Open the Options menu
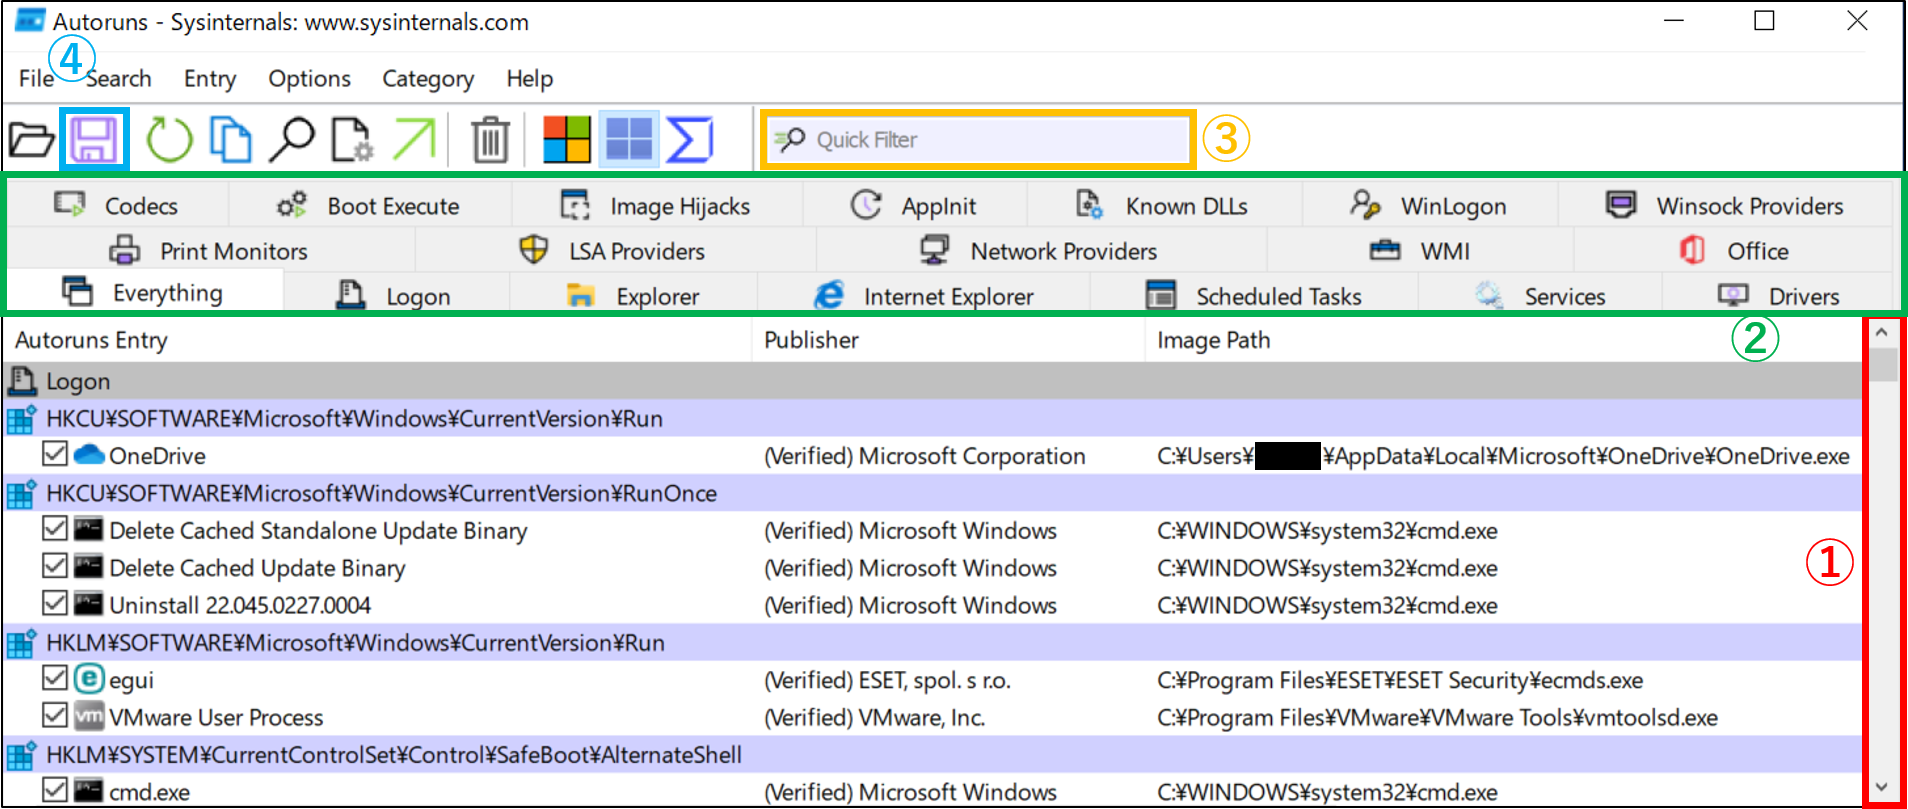1908x809 pixels. (309, 79)
